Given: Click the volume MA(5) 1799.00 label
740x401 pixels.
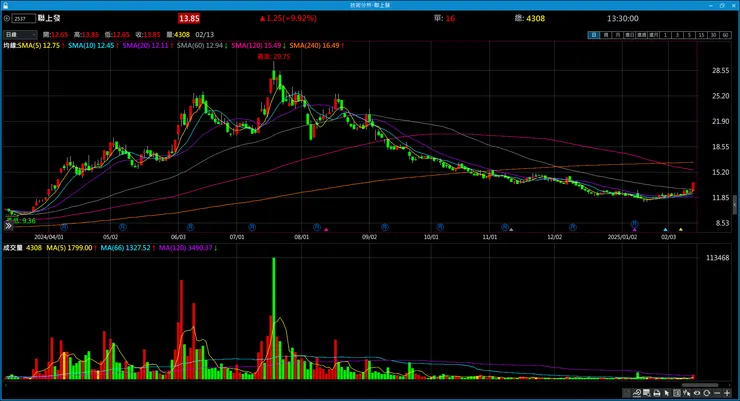Looking at the screenshot, I should 69,248.
